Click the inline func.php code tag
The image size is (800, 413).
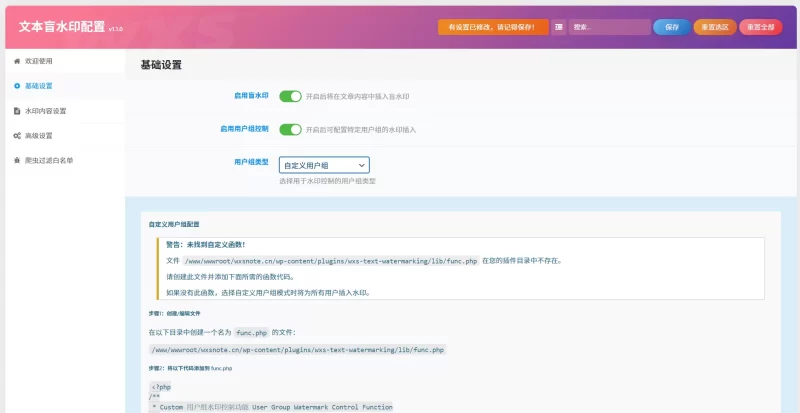coord(252,333)
